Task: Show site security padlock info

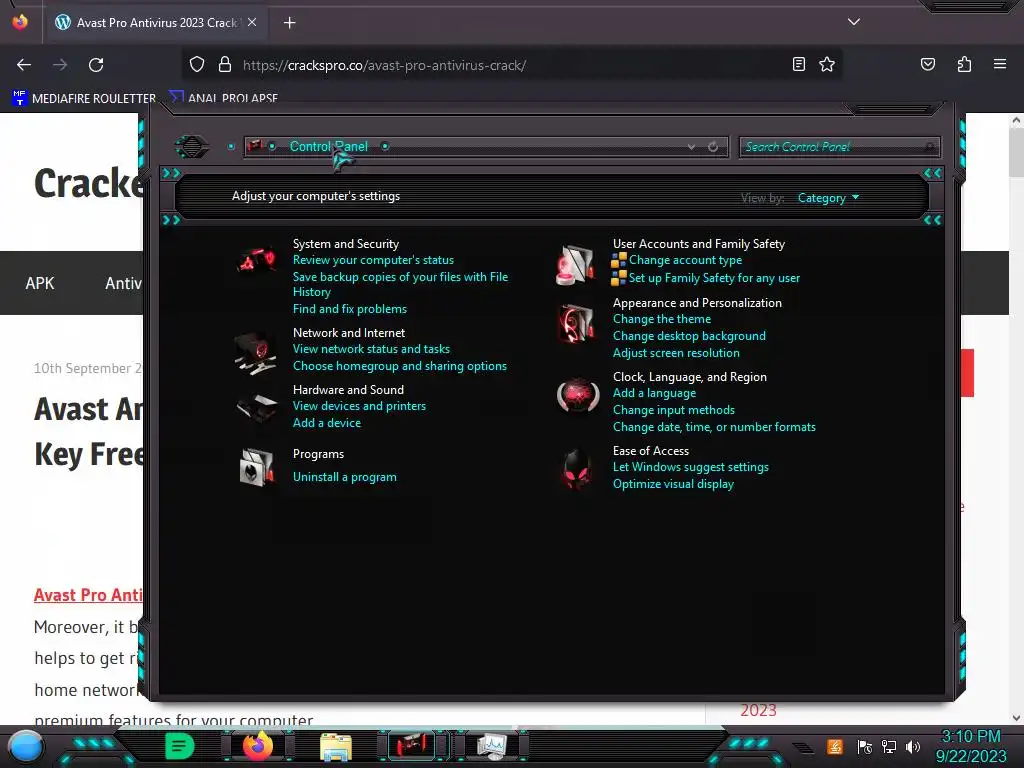Action: coord(225,64)
